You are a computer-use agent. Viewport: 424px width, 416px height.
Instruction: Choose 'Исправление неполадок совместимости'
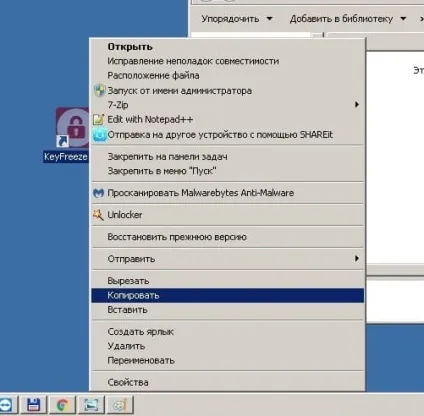[193, 61]
